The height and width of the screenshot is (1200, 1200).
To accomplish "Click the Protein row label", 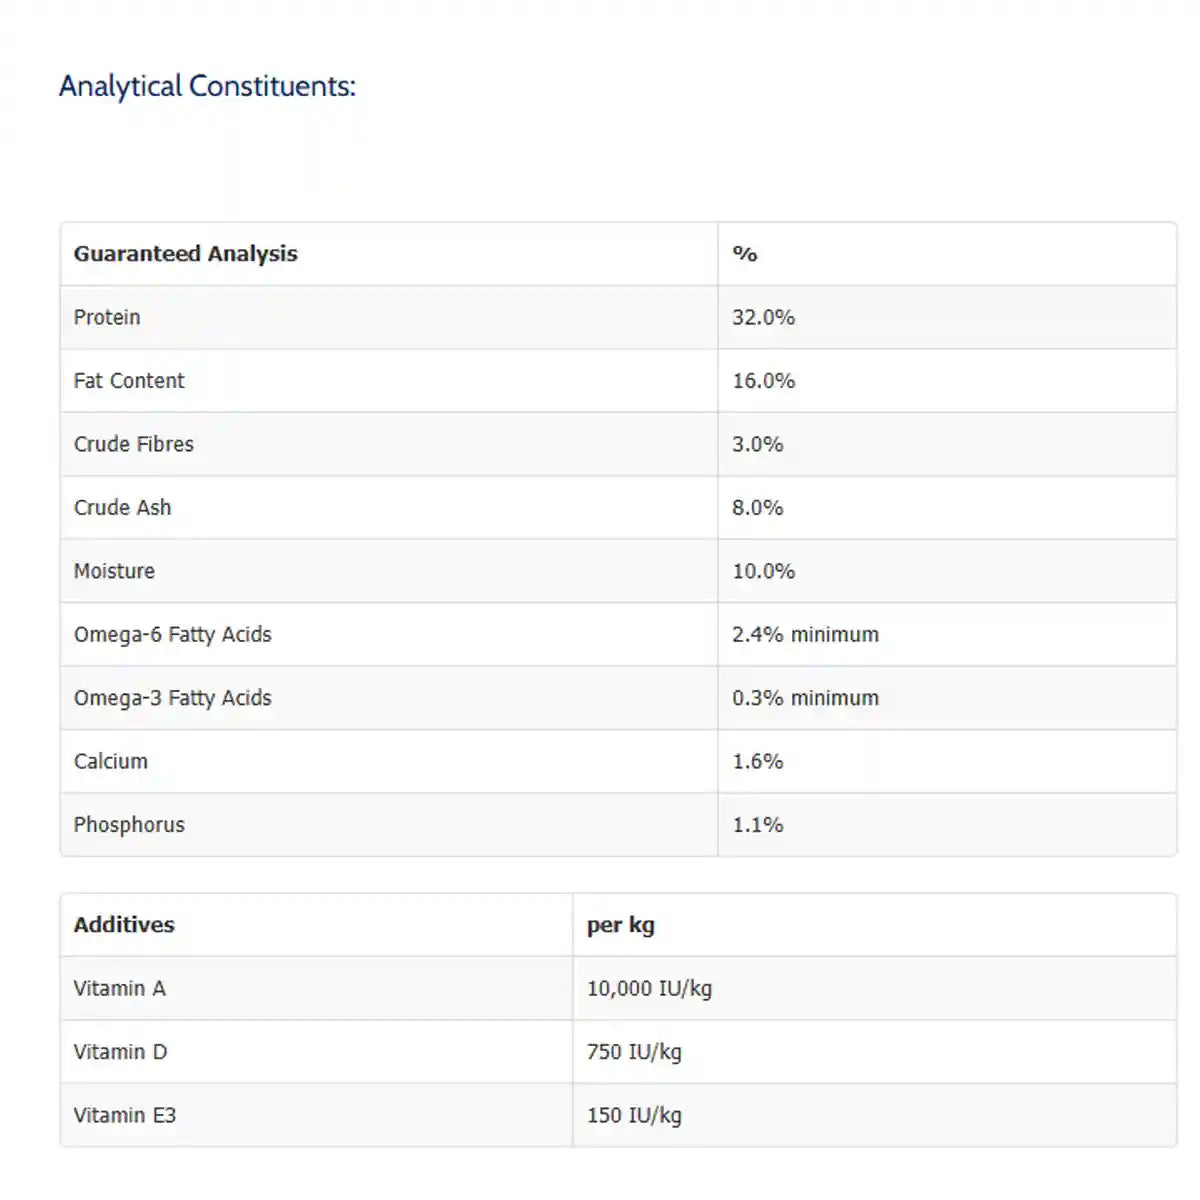I will pos(107,317).
